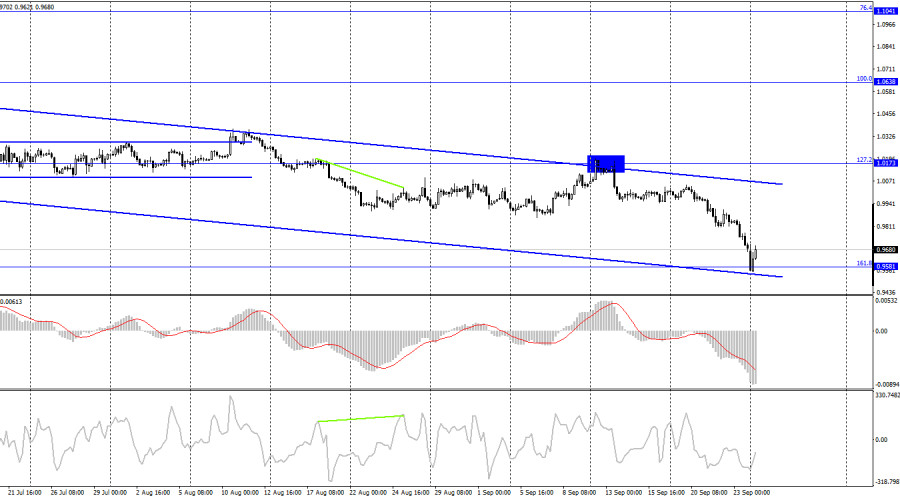Click the 330.7482 oscillator scale value
The height and width of the screenshot is (500, 900).
[887, 395]
